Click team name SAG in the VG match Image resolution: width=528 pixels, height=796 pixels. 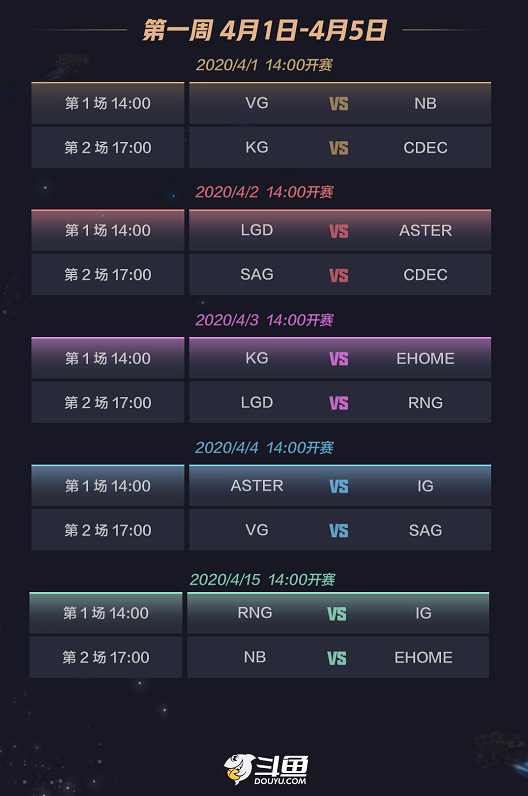pos(425,530)
